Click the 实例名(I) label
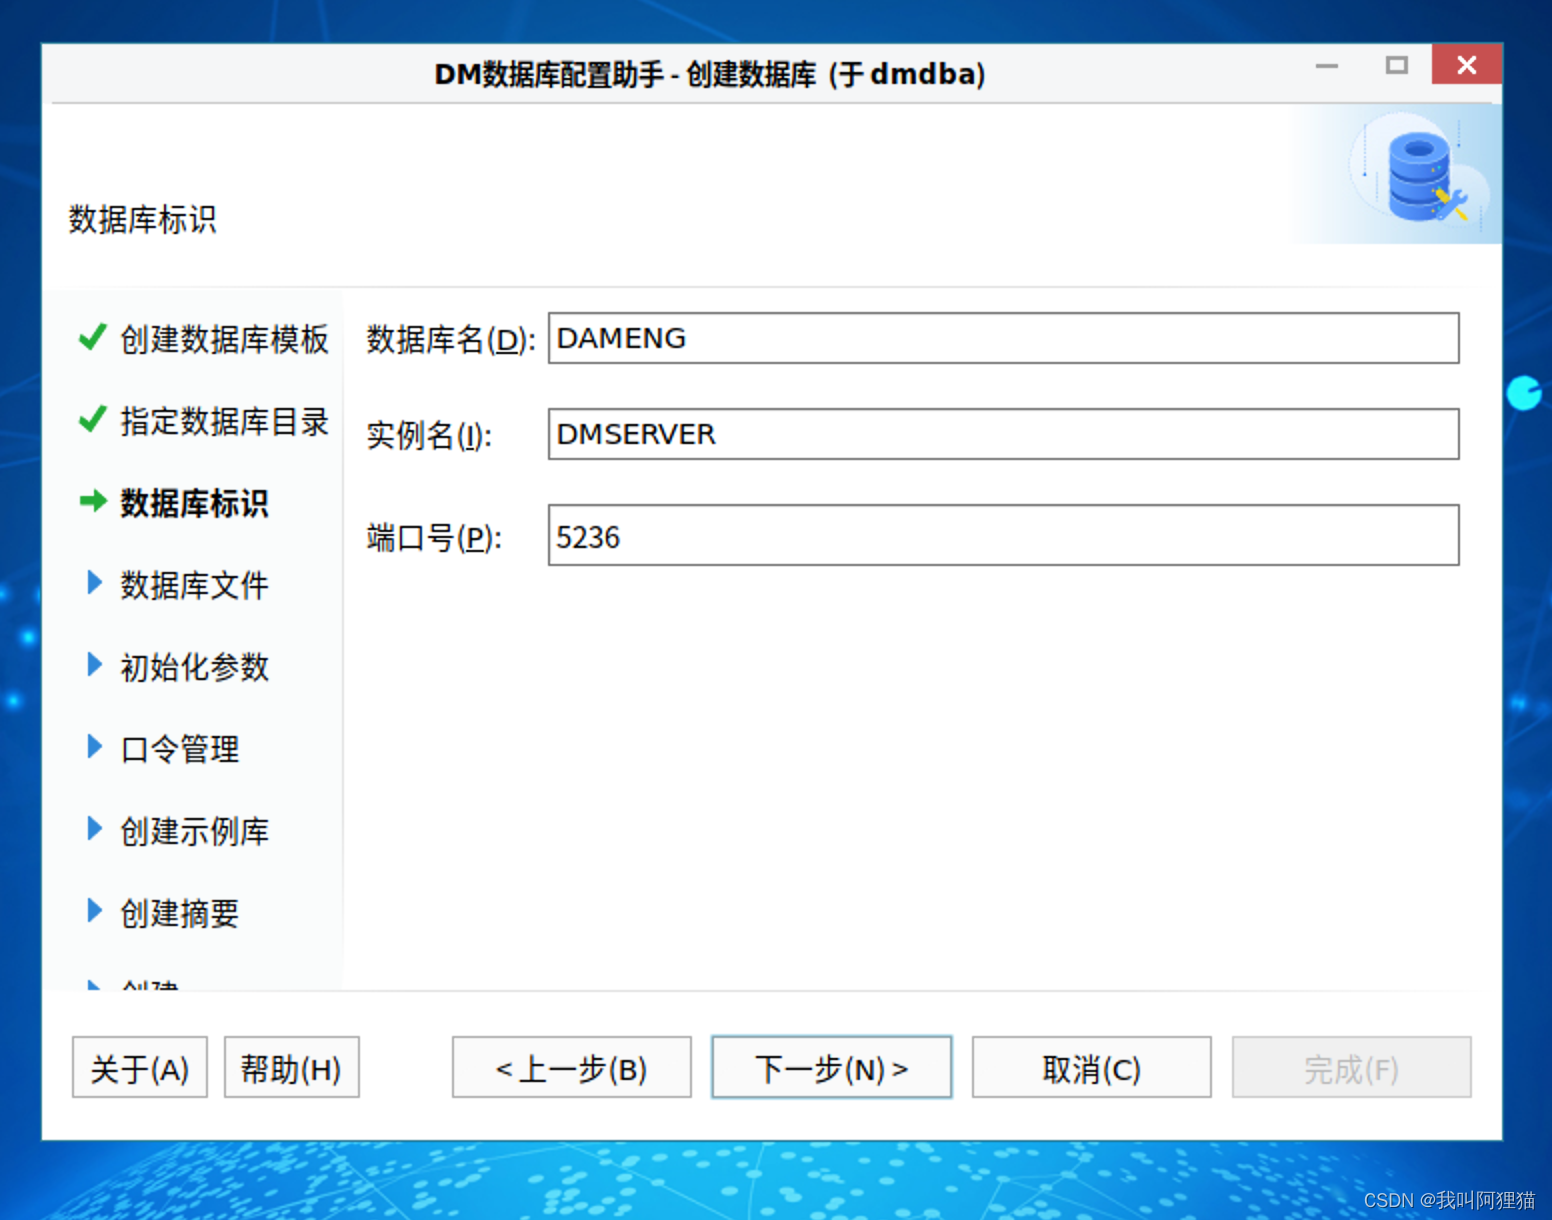The width and height of the screenshot is (1552, 1220). tap(429, 436)
